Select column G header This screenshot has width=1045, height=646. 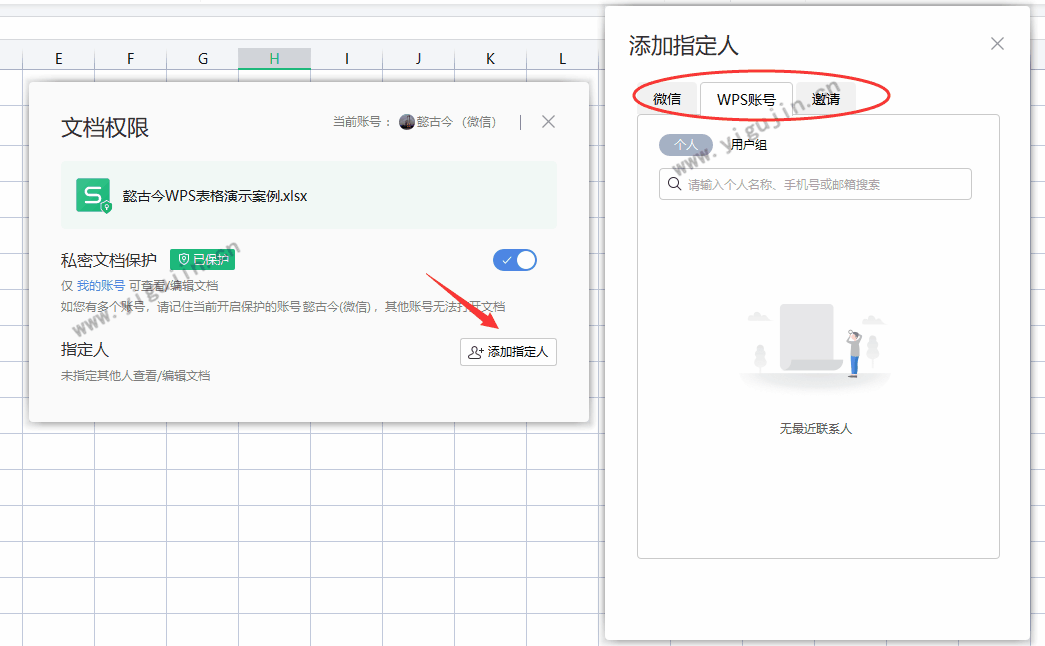203,59
